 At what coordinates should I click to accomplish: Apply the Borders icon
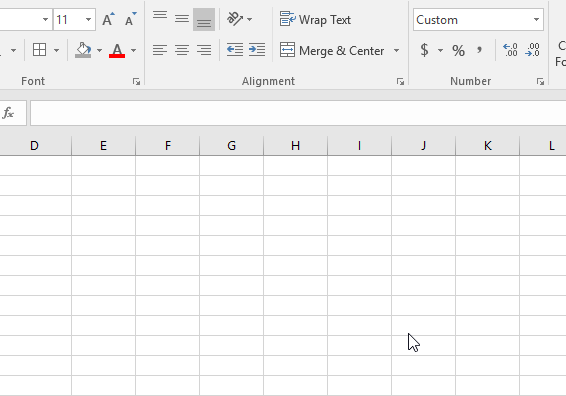point(39,50)
